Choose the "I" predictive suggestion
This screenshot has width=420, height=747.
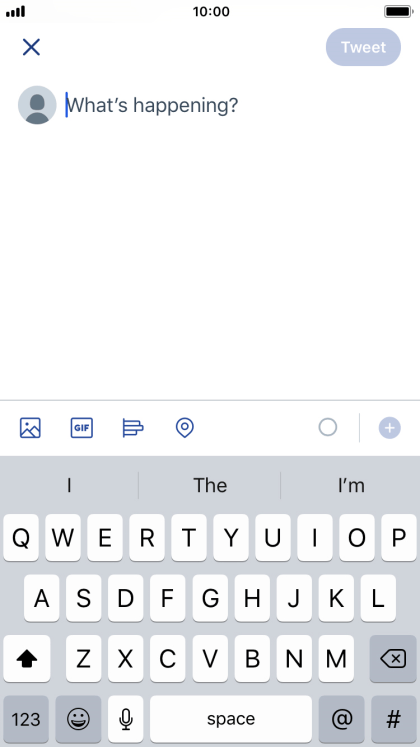coord(69,485)
